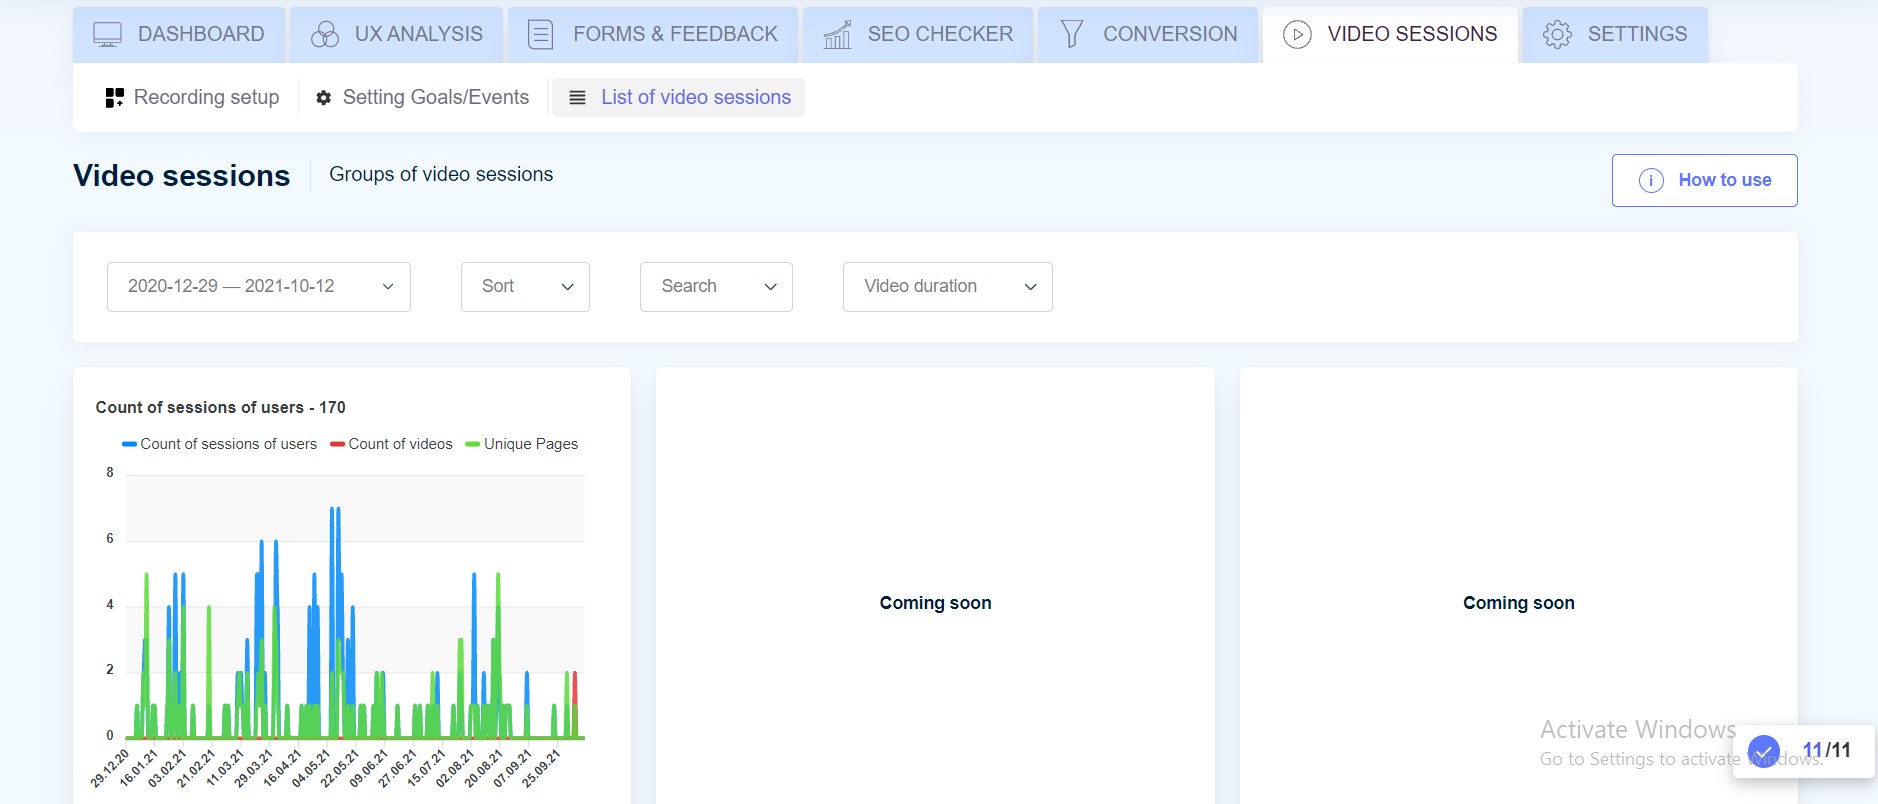1878x804 pixels.
Task: Click the Forms & Feedback document icon
Action: click(540, 35)
